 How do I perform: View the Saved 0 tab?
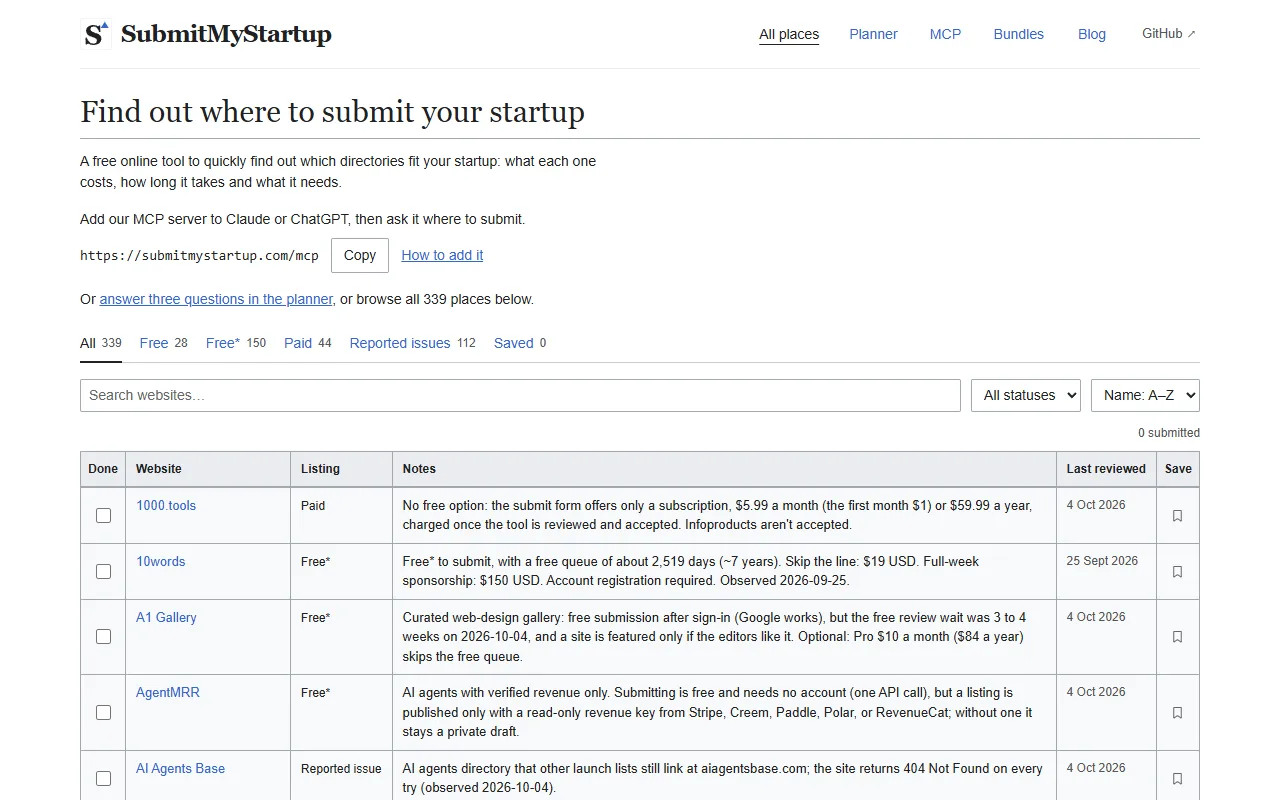click(x=520, y=343)
